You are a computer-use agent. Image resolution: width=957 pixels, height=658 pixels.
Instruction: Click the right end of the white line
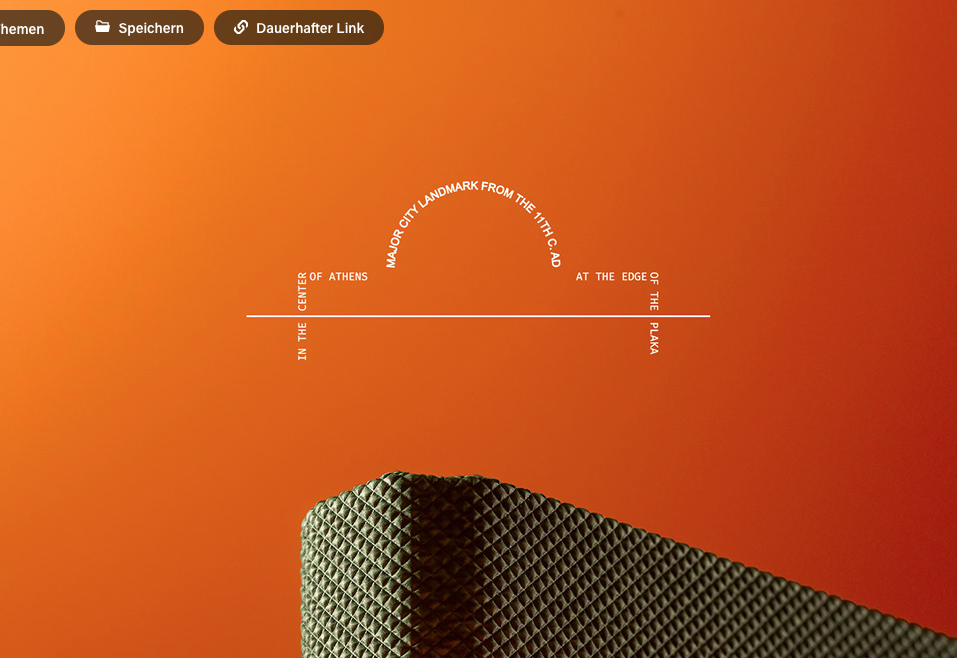pyautogui.click(x=706, y=316)
